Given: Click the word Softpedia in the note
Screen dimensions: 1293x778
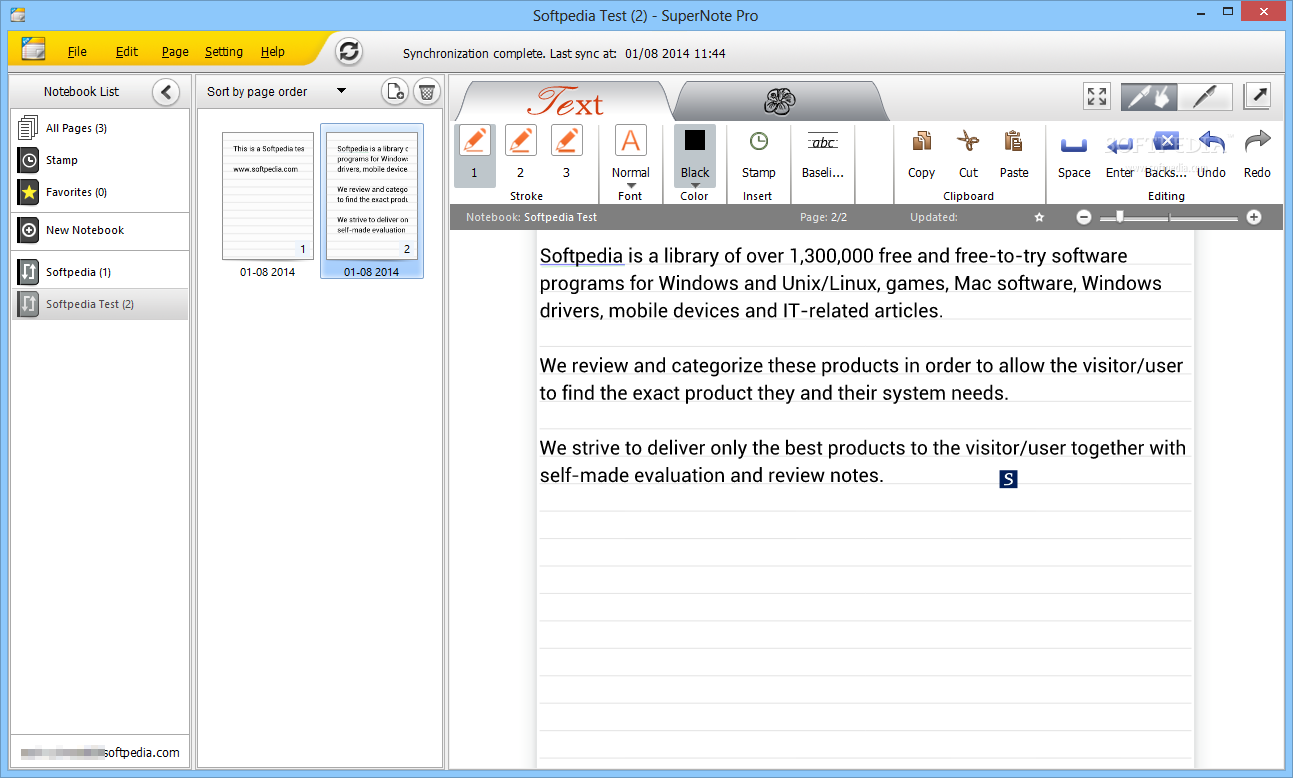Looking at the screenshot, I should tap(581, 256).
